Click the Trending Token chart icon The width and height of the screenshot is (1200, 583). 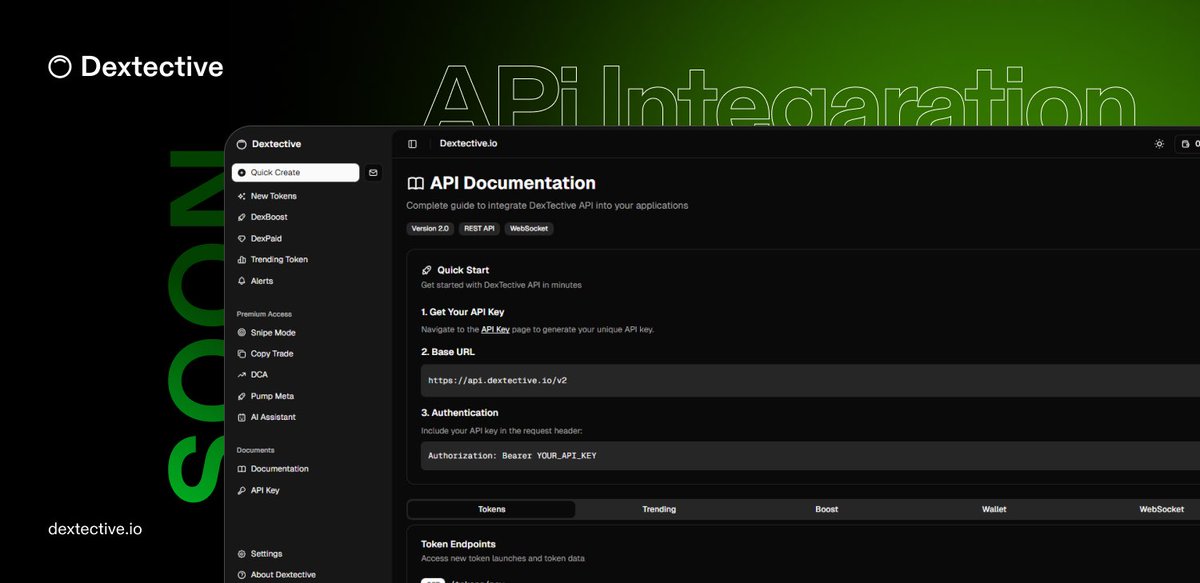pyautogui.click(x=241, y=260)
